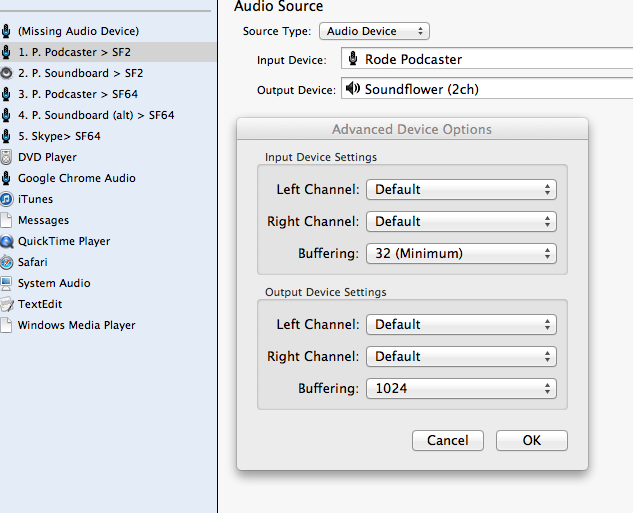633x513 pixels.
Task: Select the DVD Player remote icon
Action: pos(6,157)
